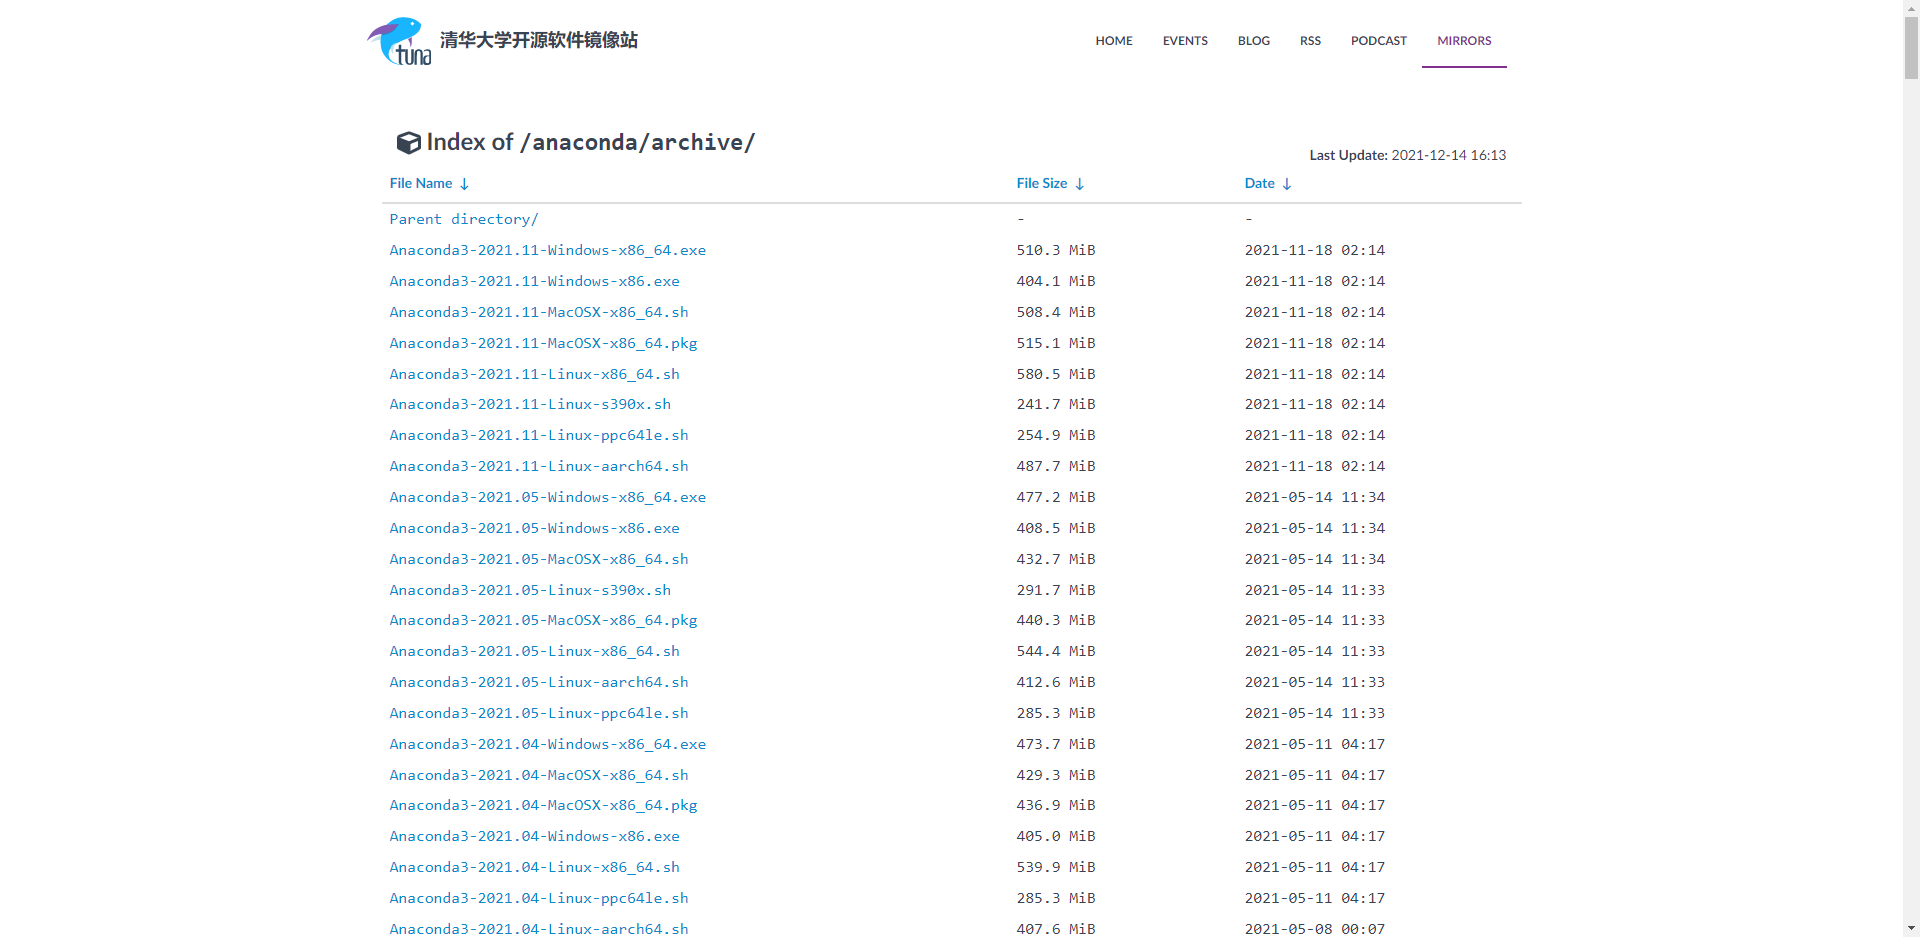The width and height of the screenshot is (1920, 937).
Task: Click the 510.3 MiB file size
Action: (x=1056, y=250)
